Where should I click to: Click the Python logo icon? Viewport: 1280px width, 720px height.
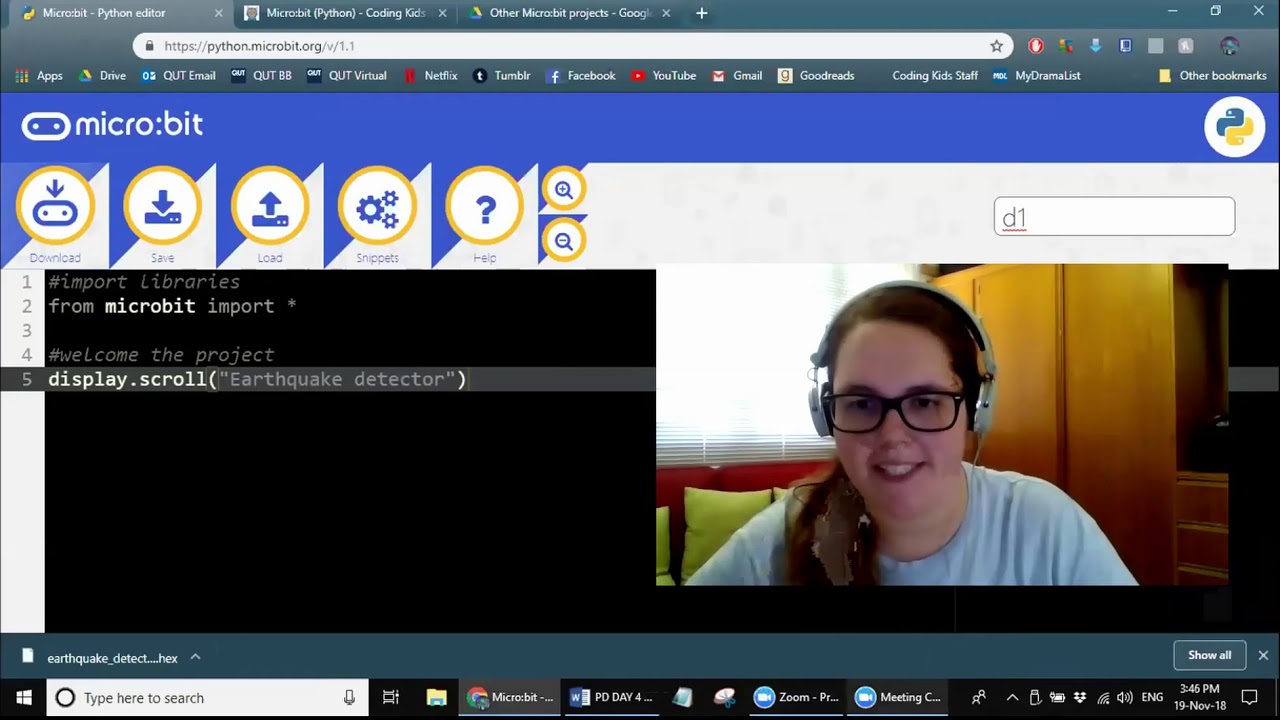[1235, 127]
